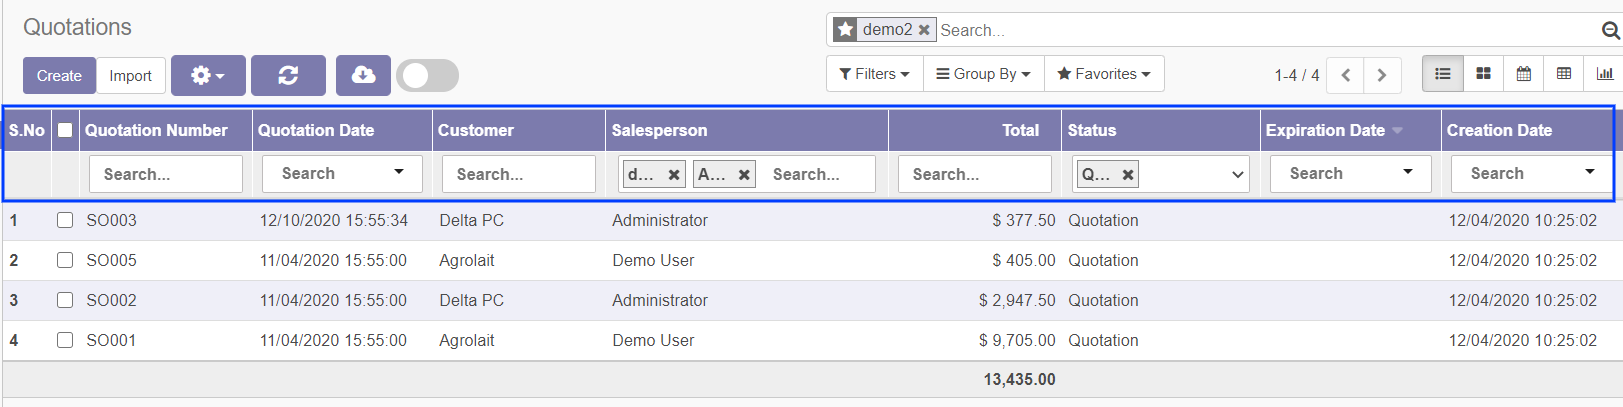Remove the demo2 favorite filter tag
Viewport: 1623px width, 407px height.
tap(924, 30)
